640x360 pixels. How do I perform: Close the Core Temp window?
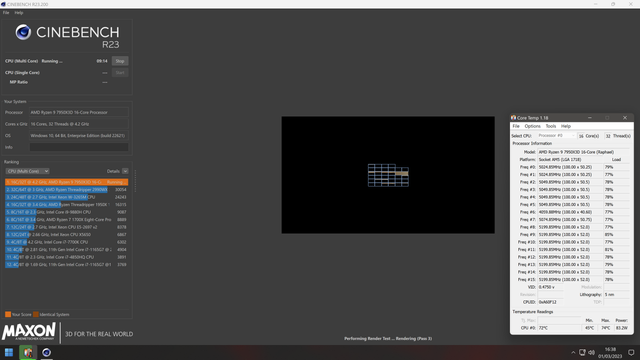(625, 118)
